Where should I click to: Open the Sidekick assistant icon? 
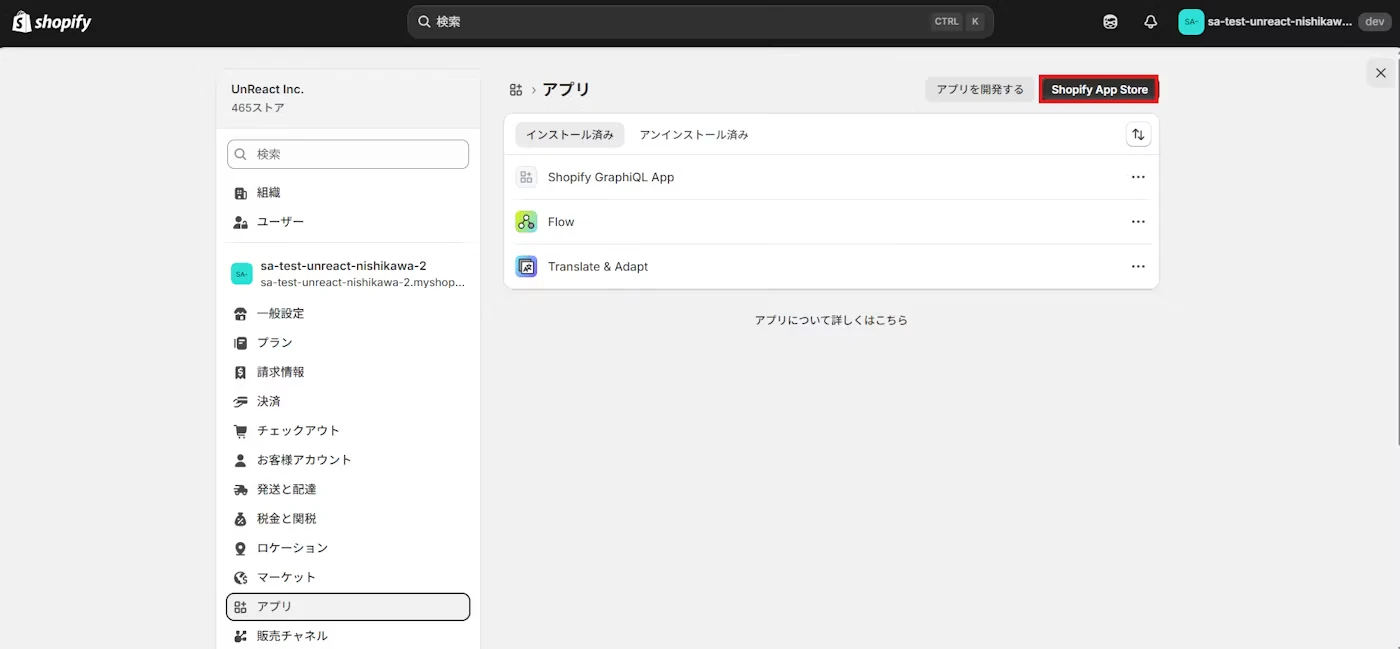pos(1110,22)
